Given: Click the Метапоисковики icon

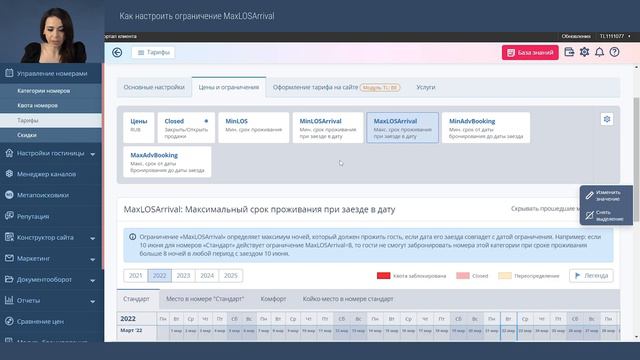Looking at the screenshot, I should point(9,195).
